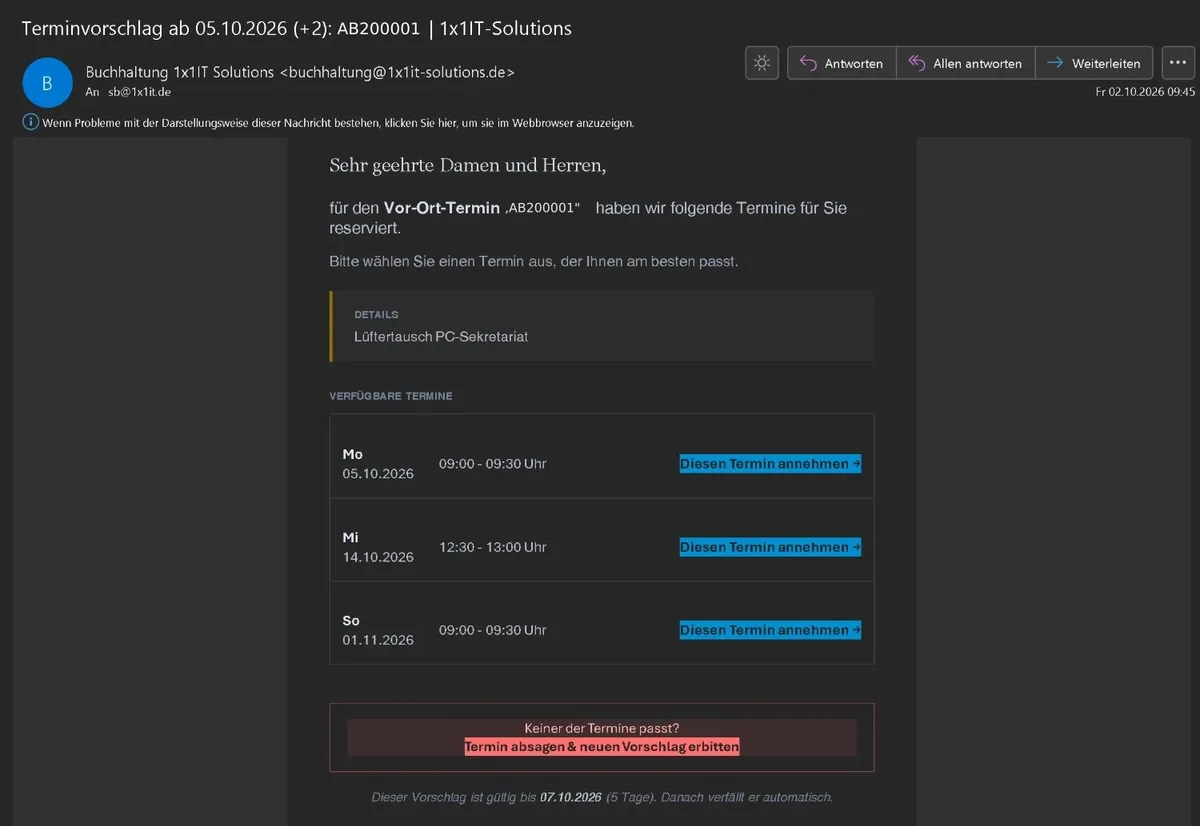The height and width of the screenshot is (826, 1200).
Task: Click the heading VERFÜGBARE TERMINE
Action: coord(391,396)
